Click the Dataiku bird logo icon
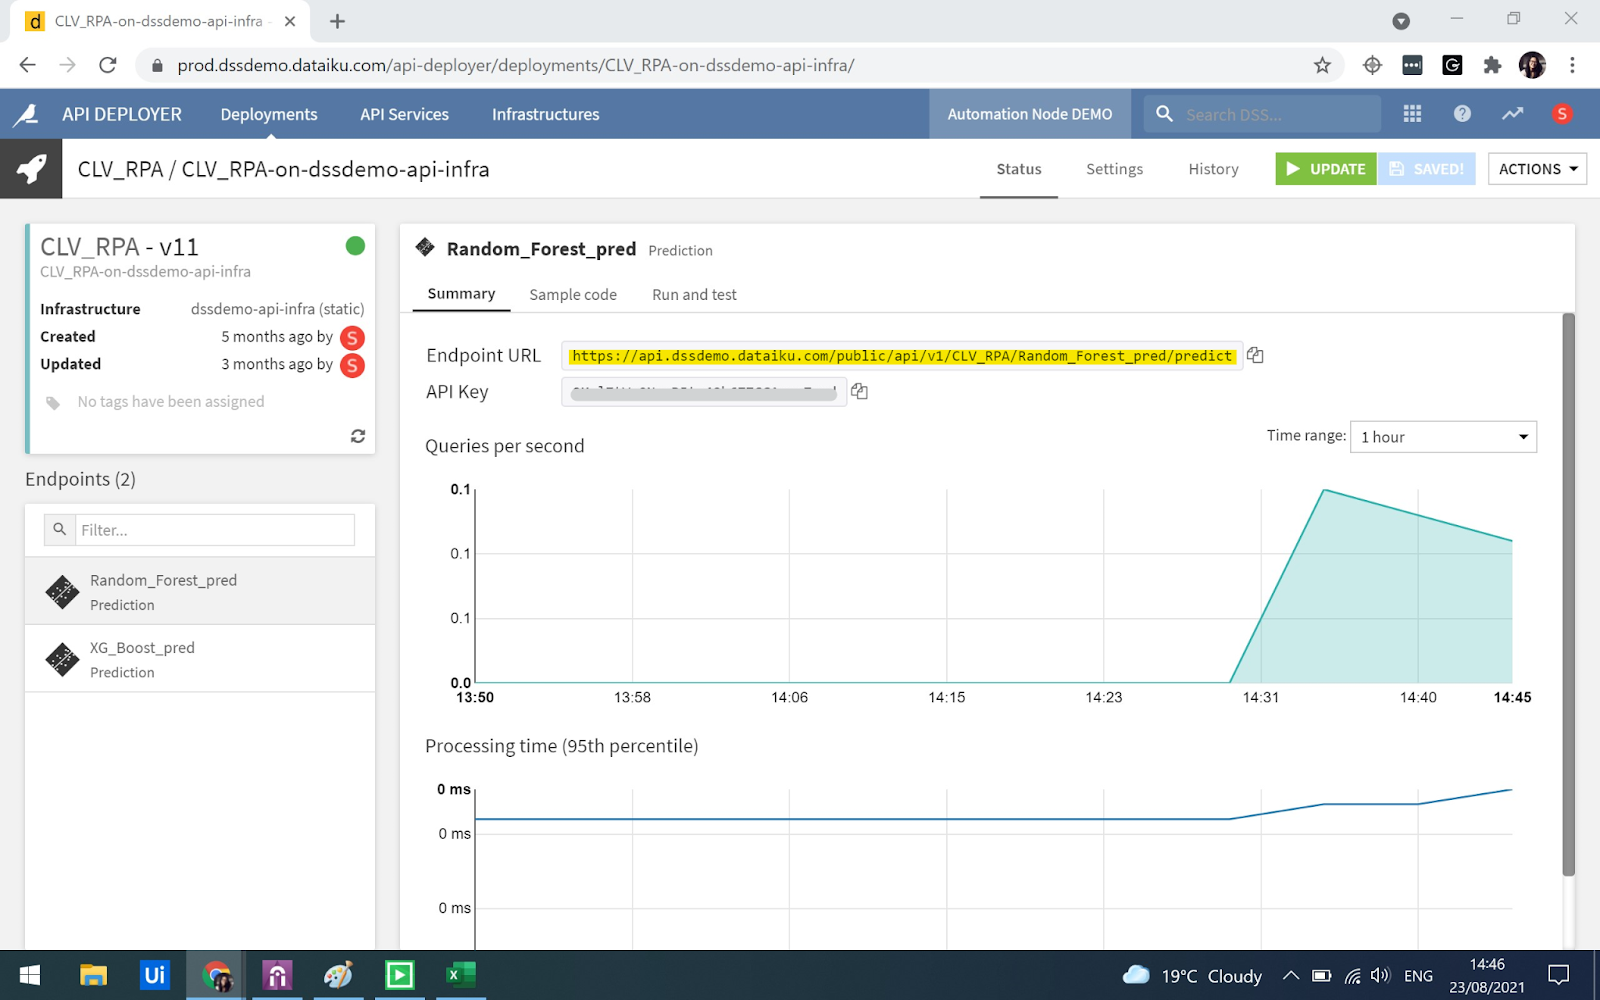This screenshot has width=1600, height=1000. (26, 114)
